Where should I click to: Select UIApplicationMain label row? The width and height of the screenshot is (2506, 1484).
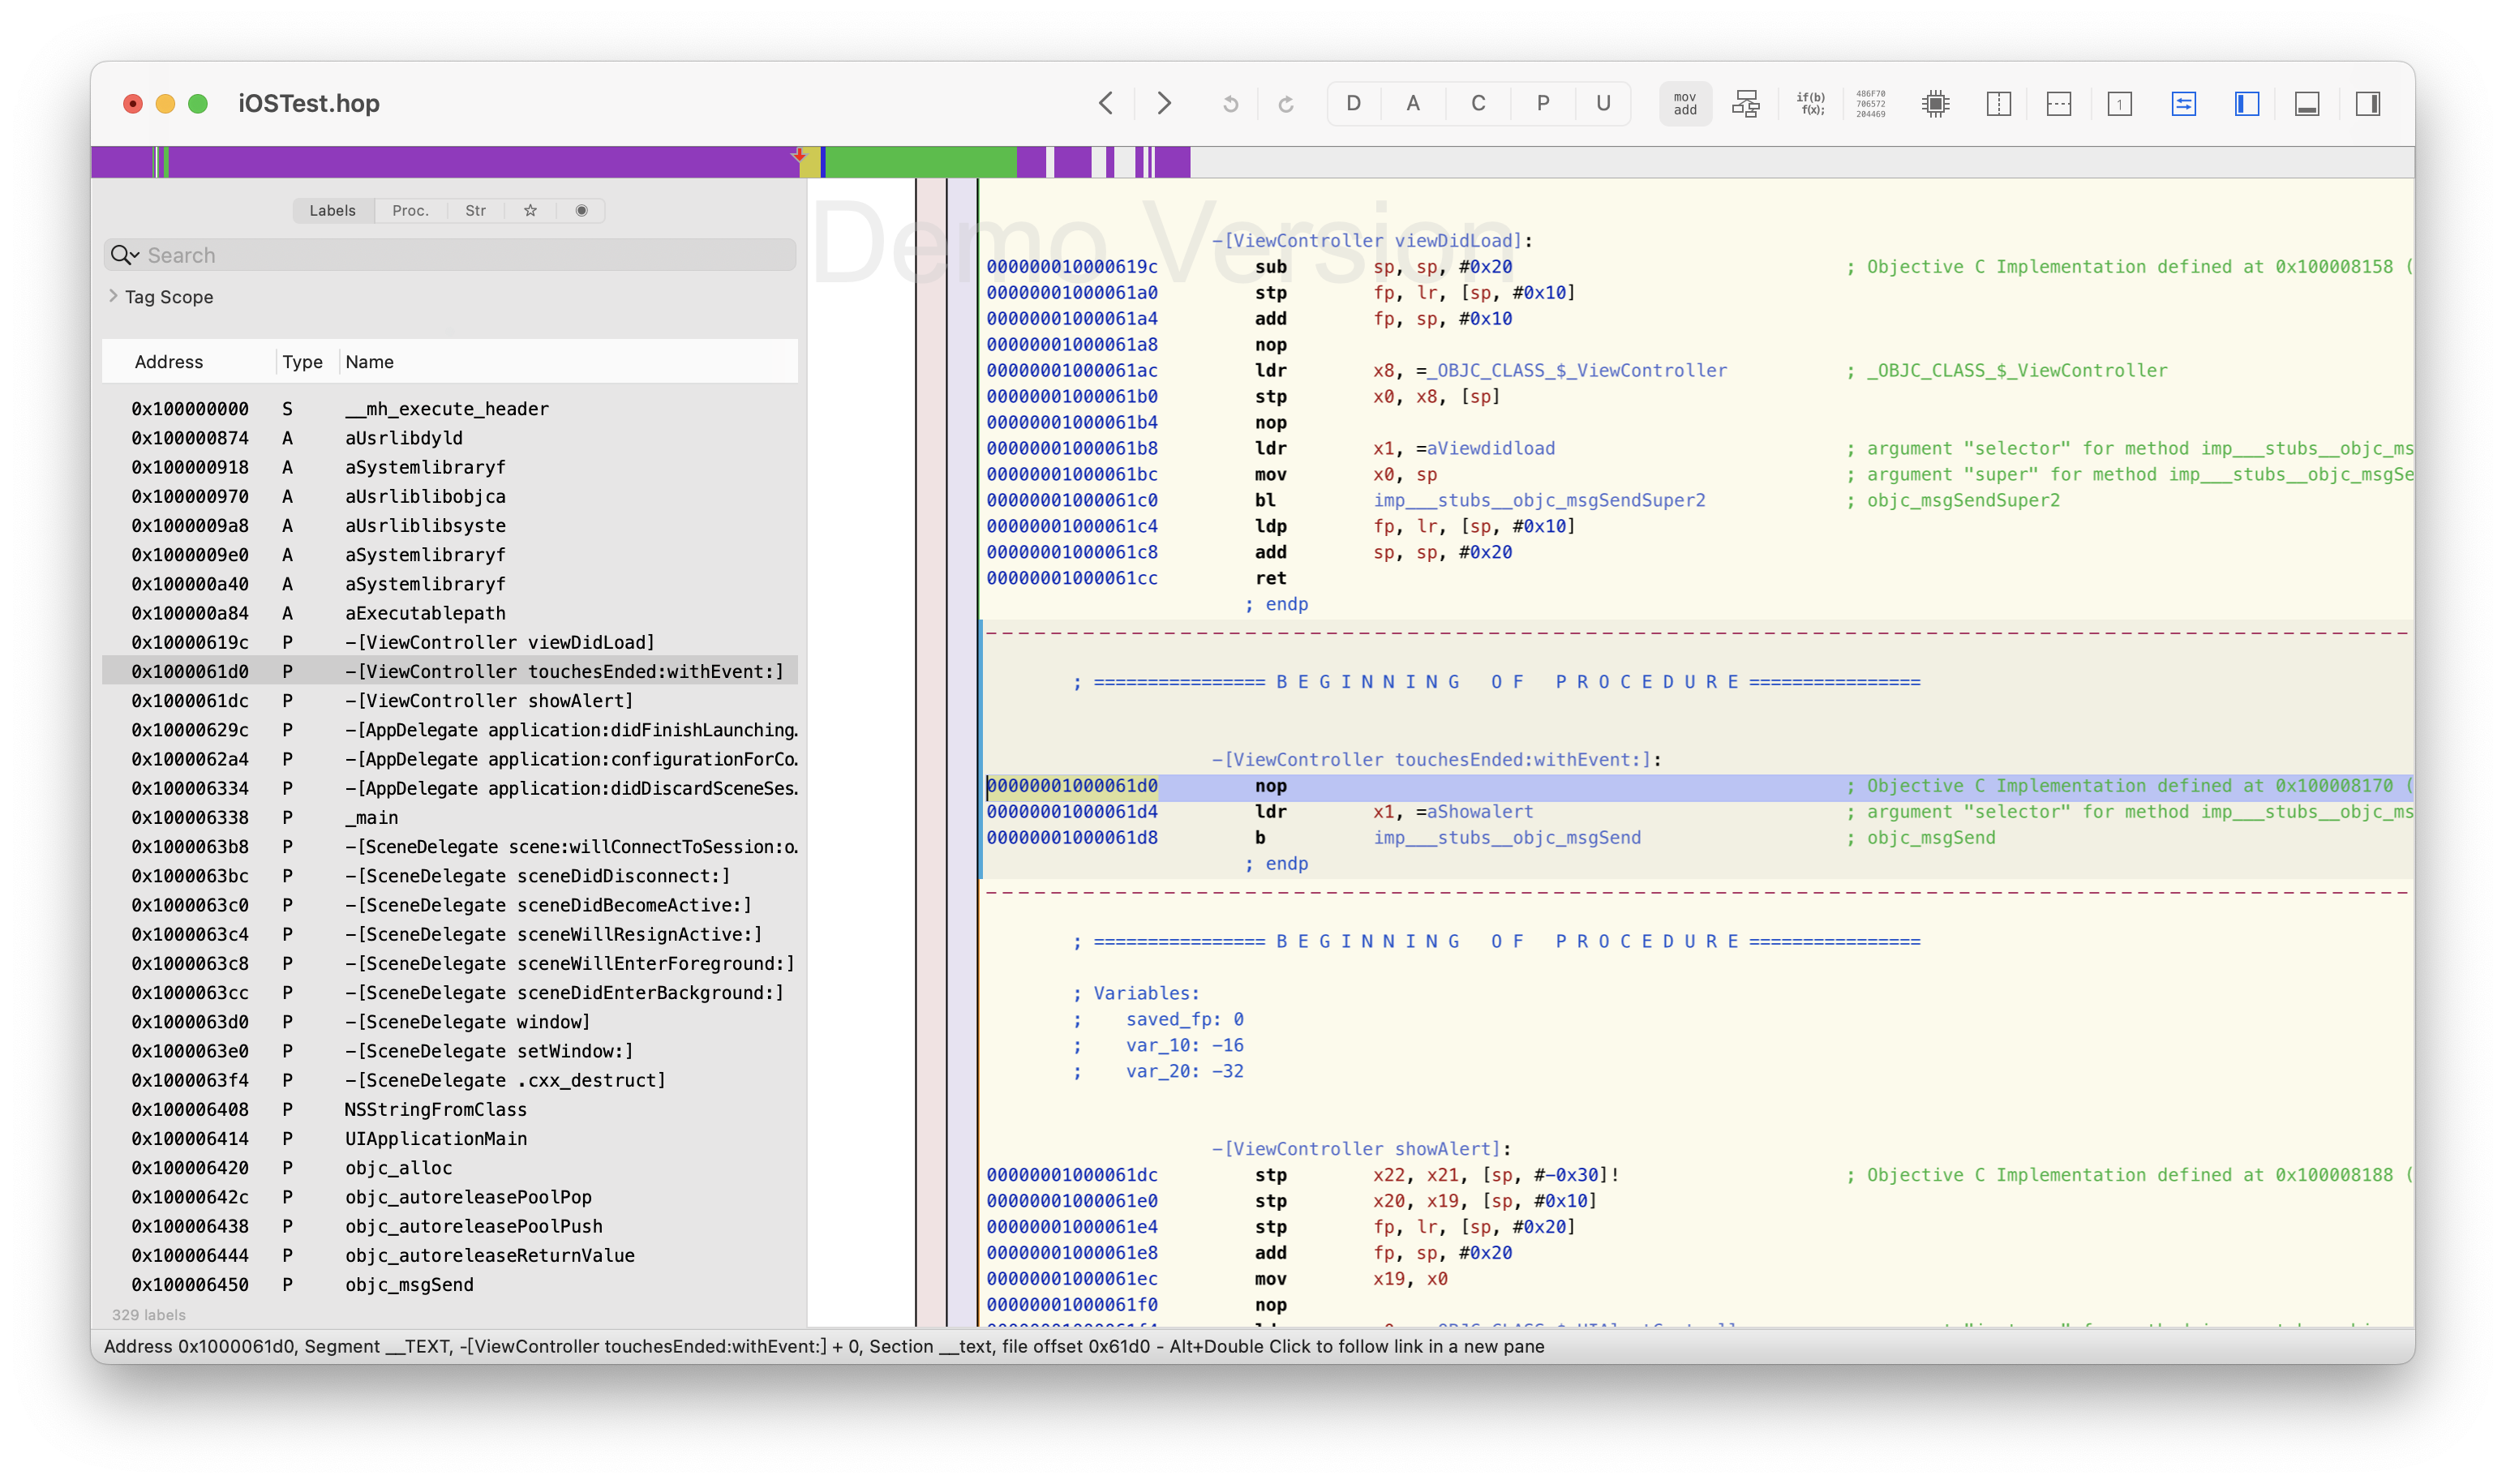click(x=450, y=1139)
